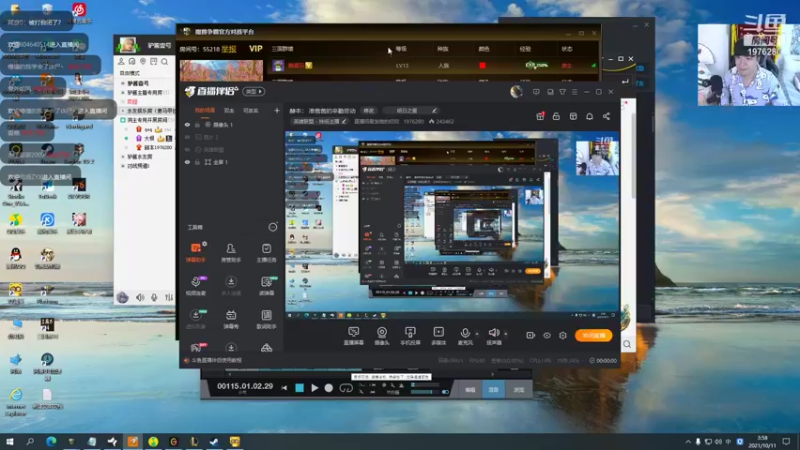
Task: Click the red color square in the player row
Action: pyautogui.click(x=482, y=65)
